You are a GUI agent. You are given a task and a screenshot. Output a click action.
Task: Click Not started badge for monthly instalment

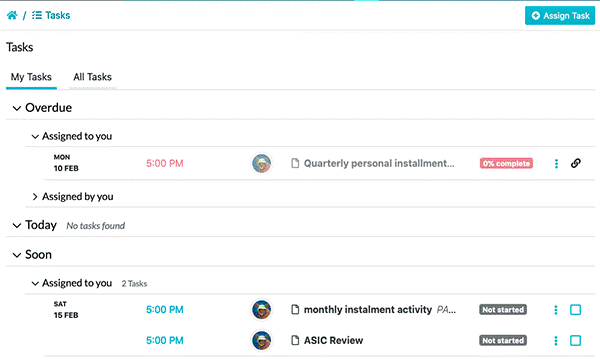503,310
